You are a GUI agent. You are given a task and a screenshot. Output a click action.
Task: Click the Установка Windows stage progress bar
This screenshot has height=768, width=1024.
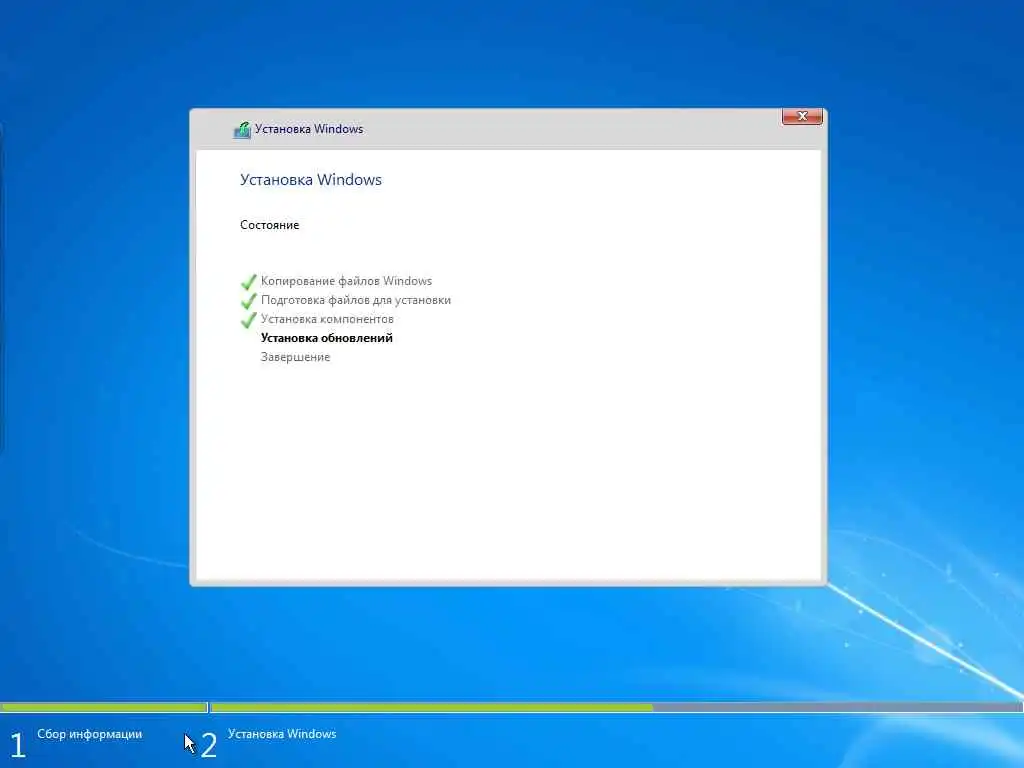[x=616, y=707]
